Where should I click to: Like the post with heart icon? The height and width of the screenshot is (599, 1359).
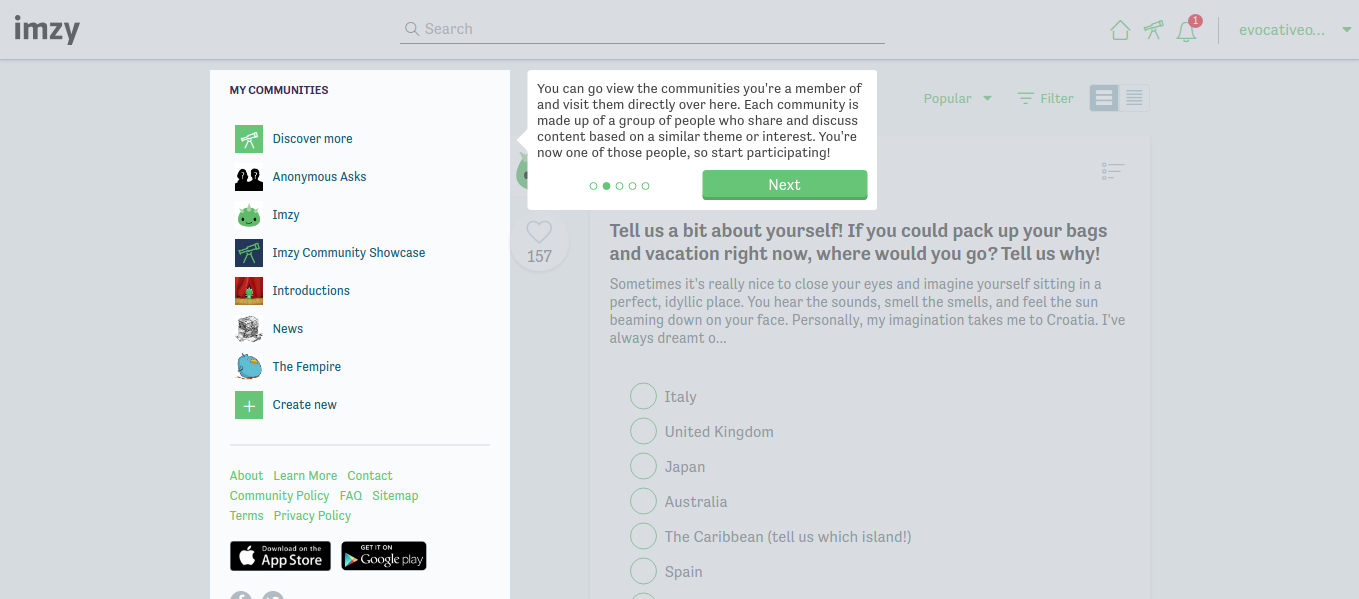click(x=539, y=232)
